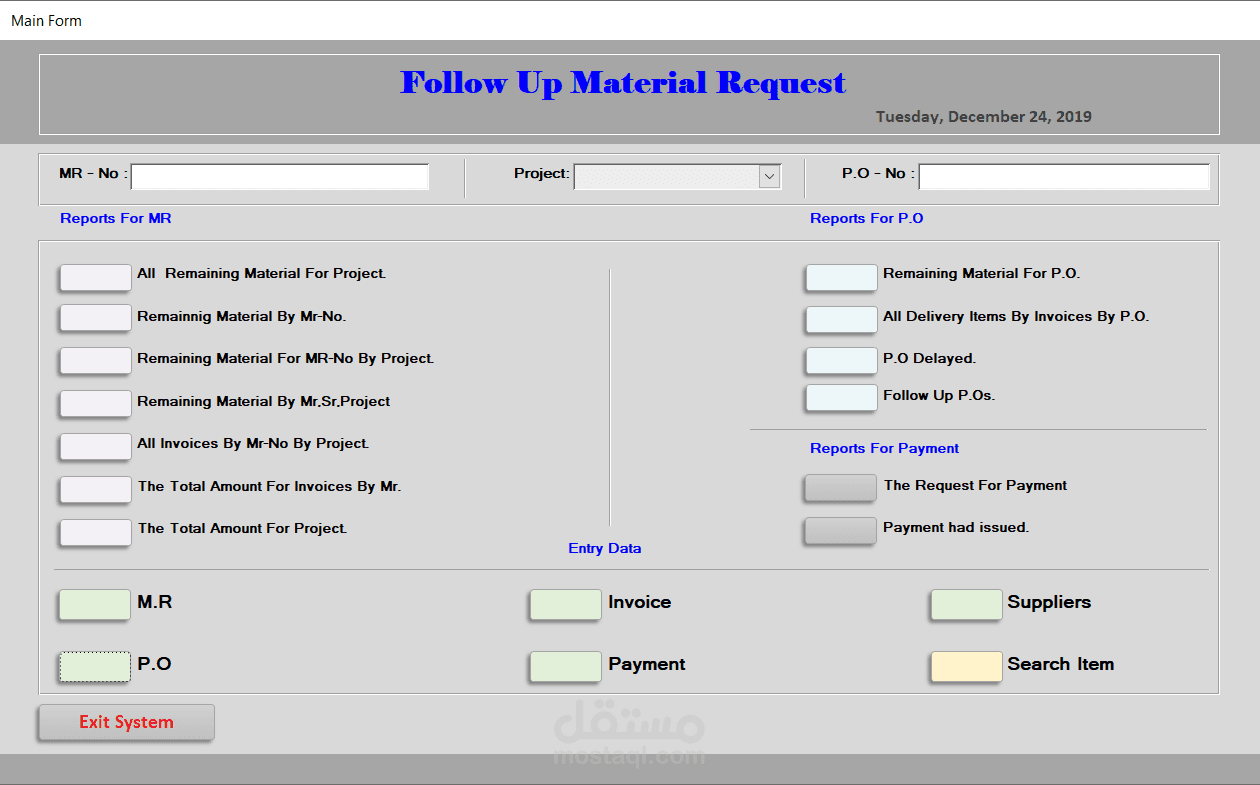The height and width of the screenshot is (785, 1260).
Task: Open the M.R entry data button
Action: 95,605
